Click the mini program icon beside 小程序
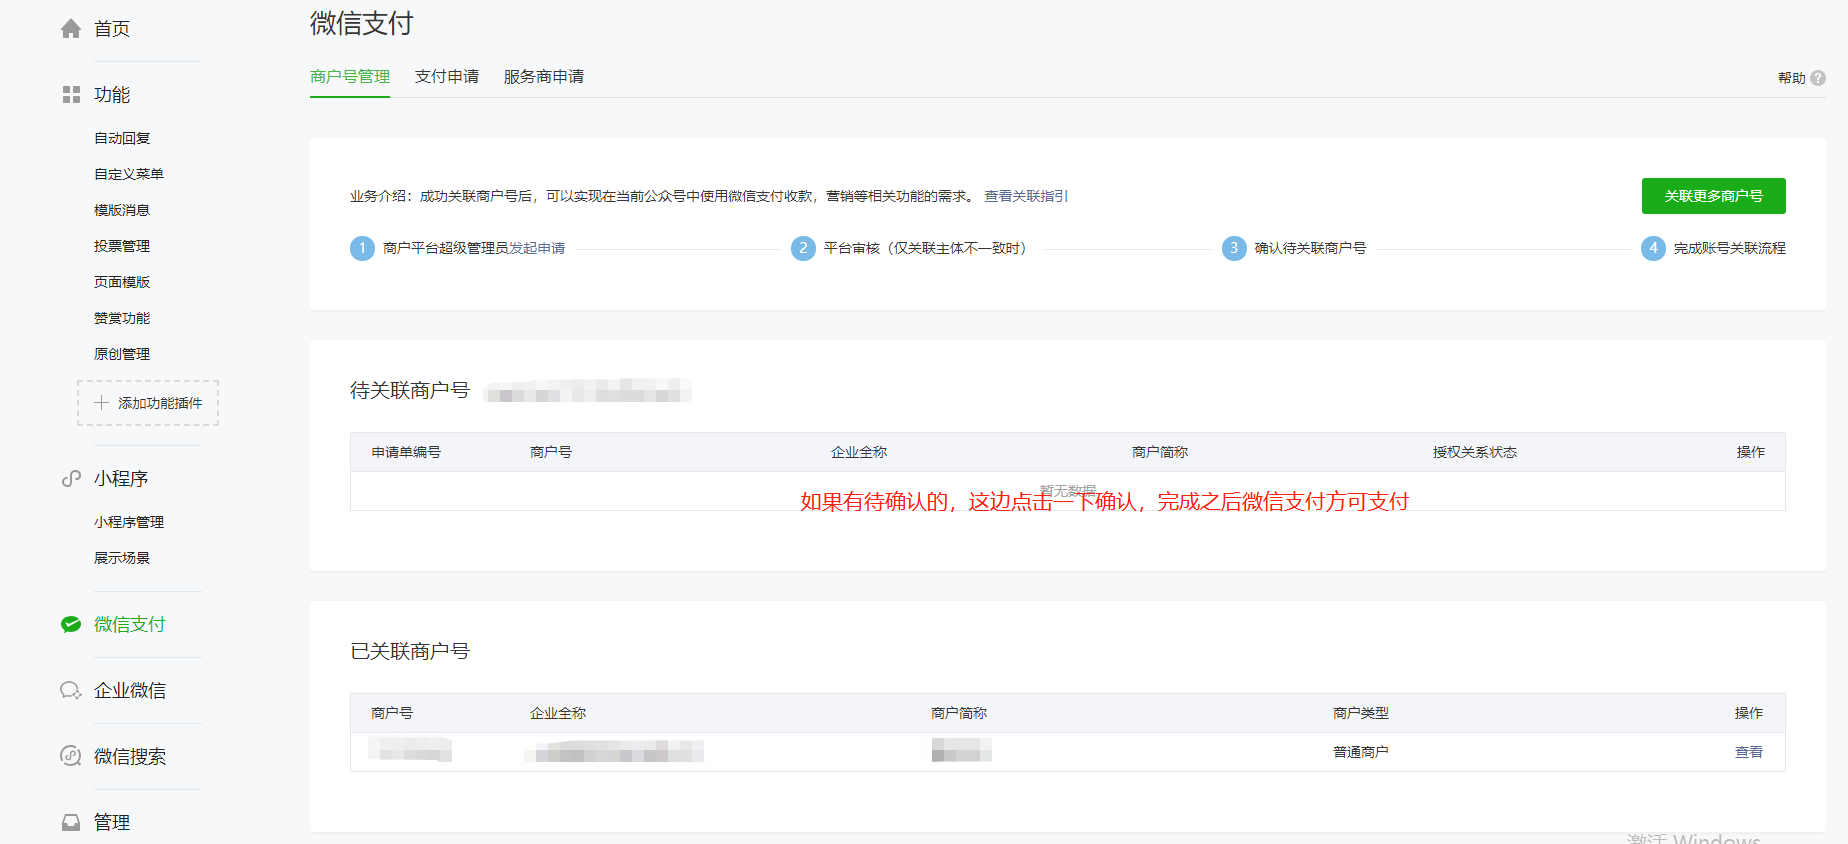Screen dimensions: 1848x844 71,479
